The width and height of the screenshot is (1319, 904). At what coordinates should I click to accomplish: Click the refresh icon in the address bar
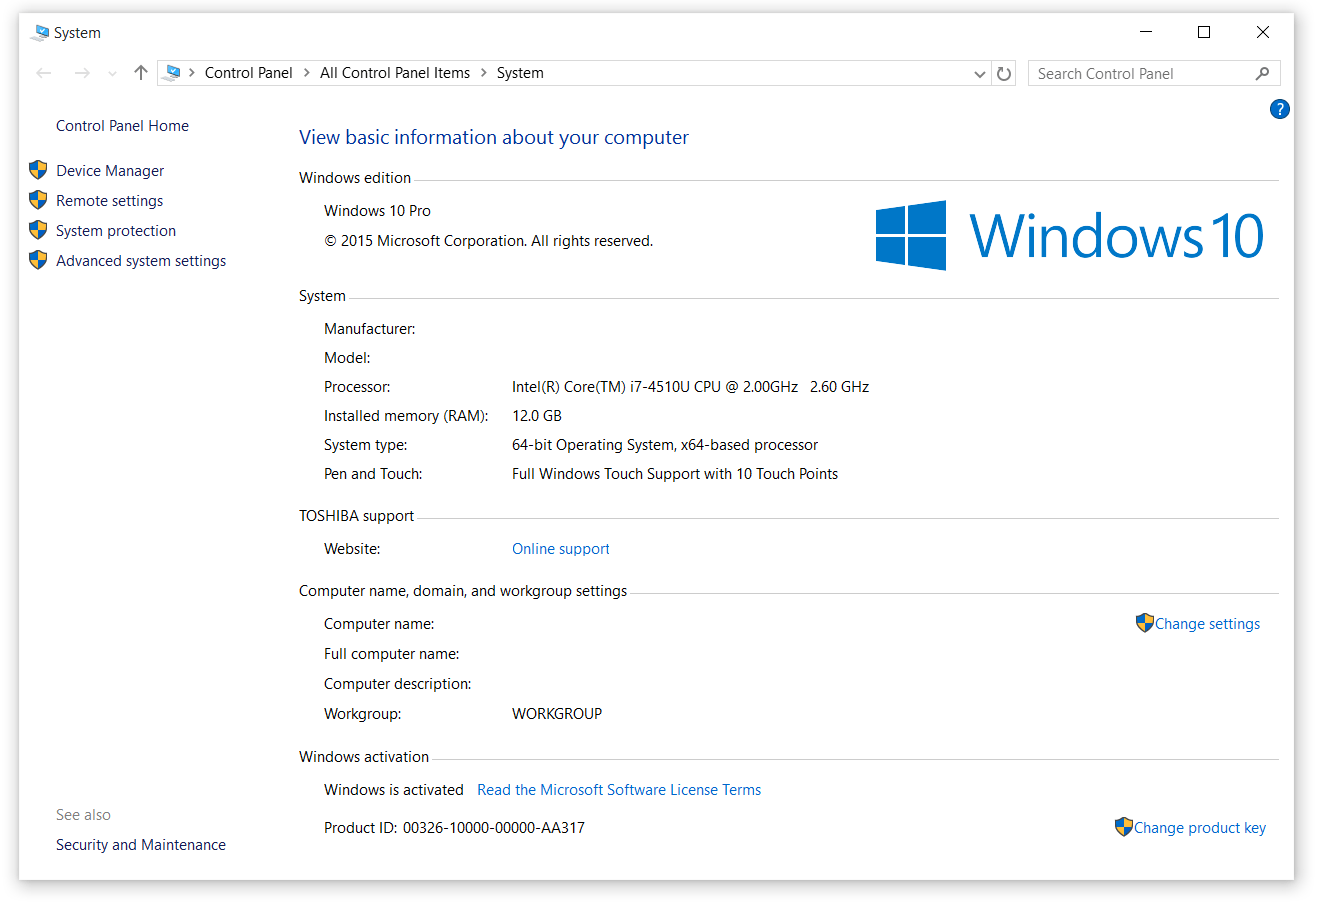pos(1004,72)
